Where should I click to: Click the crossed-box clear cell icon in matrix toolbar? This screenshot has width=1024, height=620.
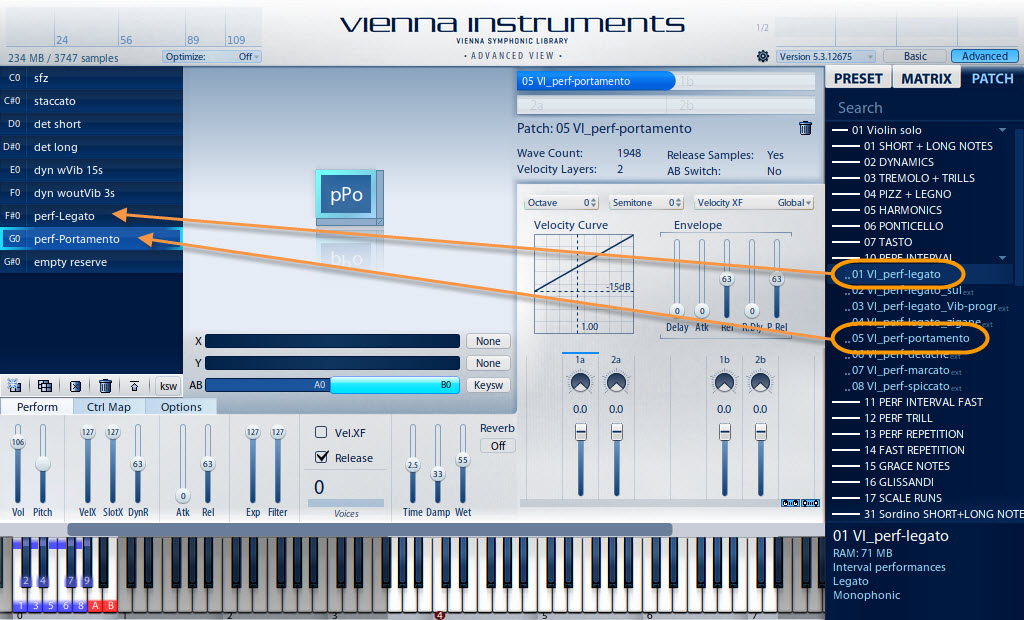pos(75,385)
